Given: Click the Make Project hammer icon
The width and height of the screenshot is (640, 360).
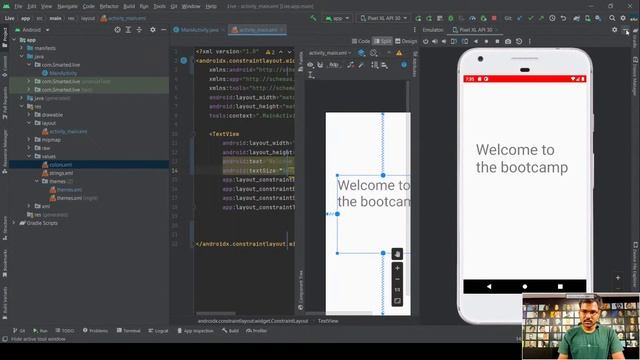Looking at the screenshot, I should tap(313, 18).
